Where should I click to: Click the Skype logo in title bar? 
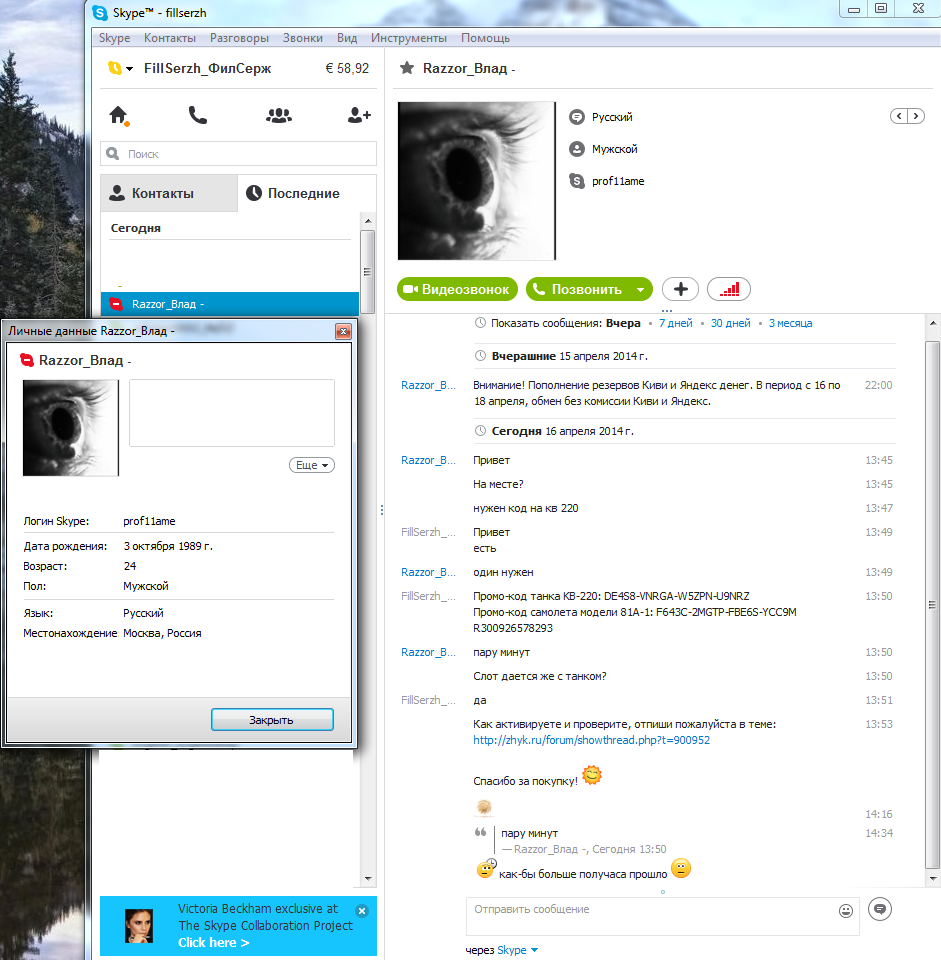click(100, 12)
